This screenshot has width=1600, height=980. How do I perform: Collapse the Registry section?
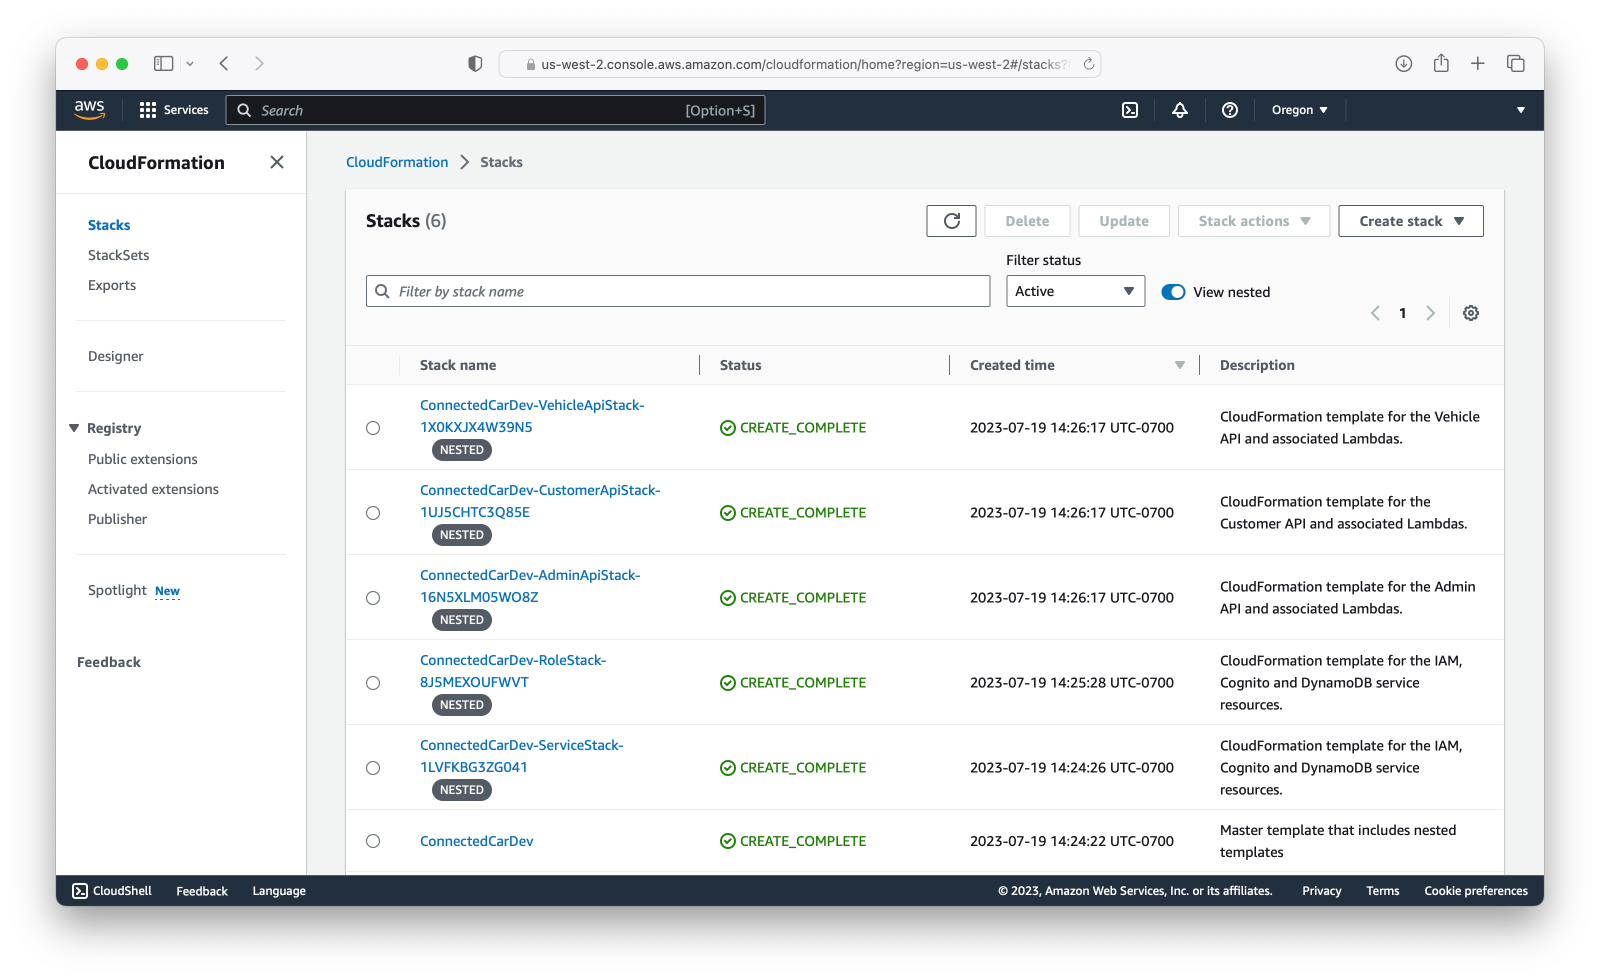click(74, 428)
